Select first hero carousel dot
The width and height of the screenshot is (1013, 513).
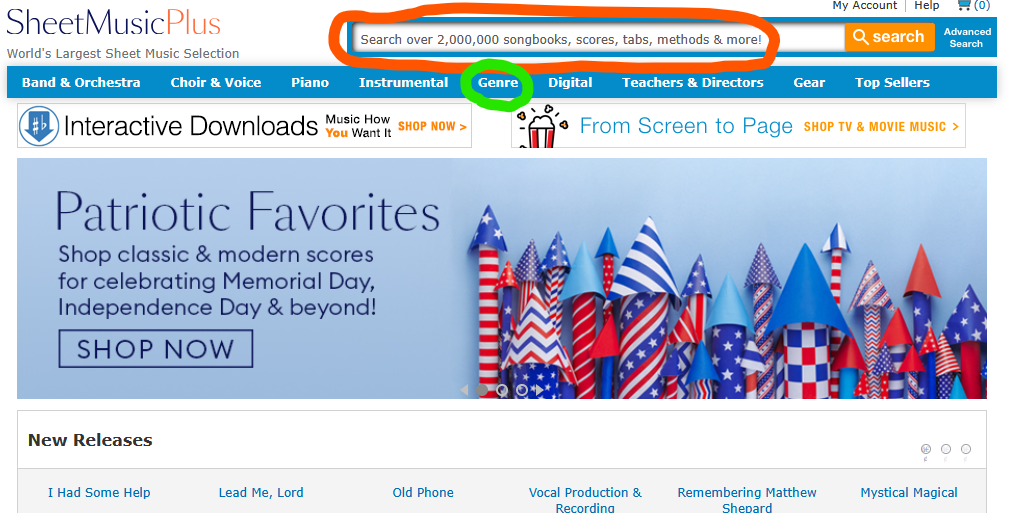[x=482, y=390]
